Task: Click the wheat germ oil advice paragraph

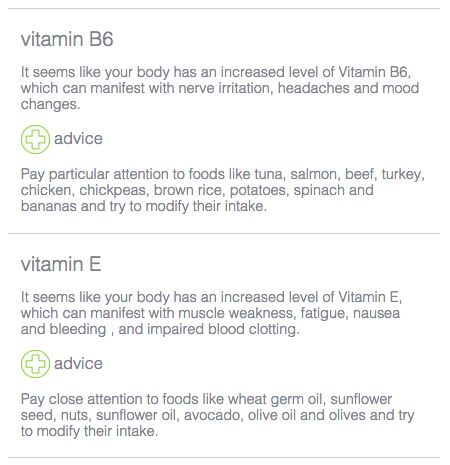Action: 217,415
